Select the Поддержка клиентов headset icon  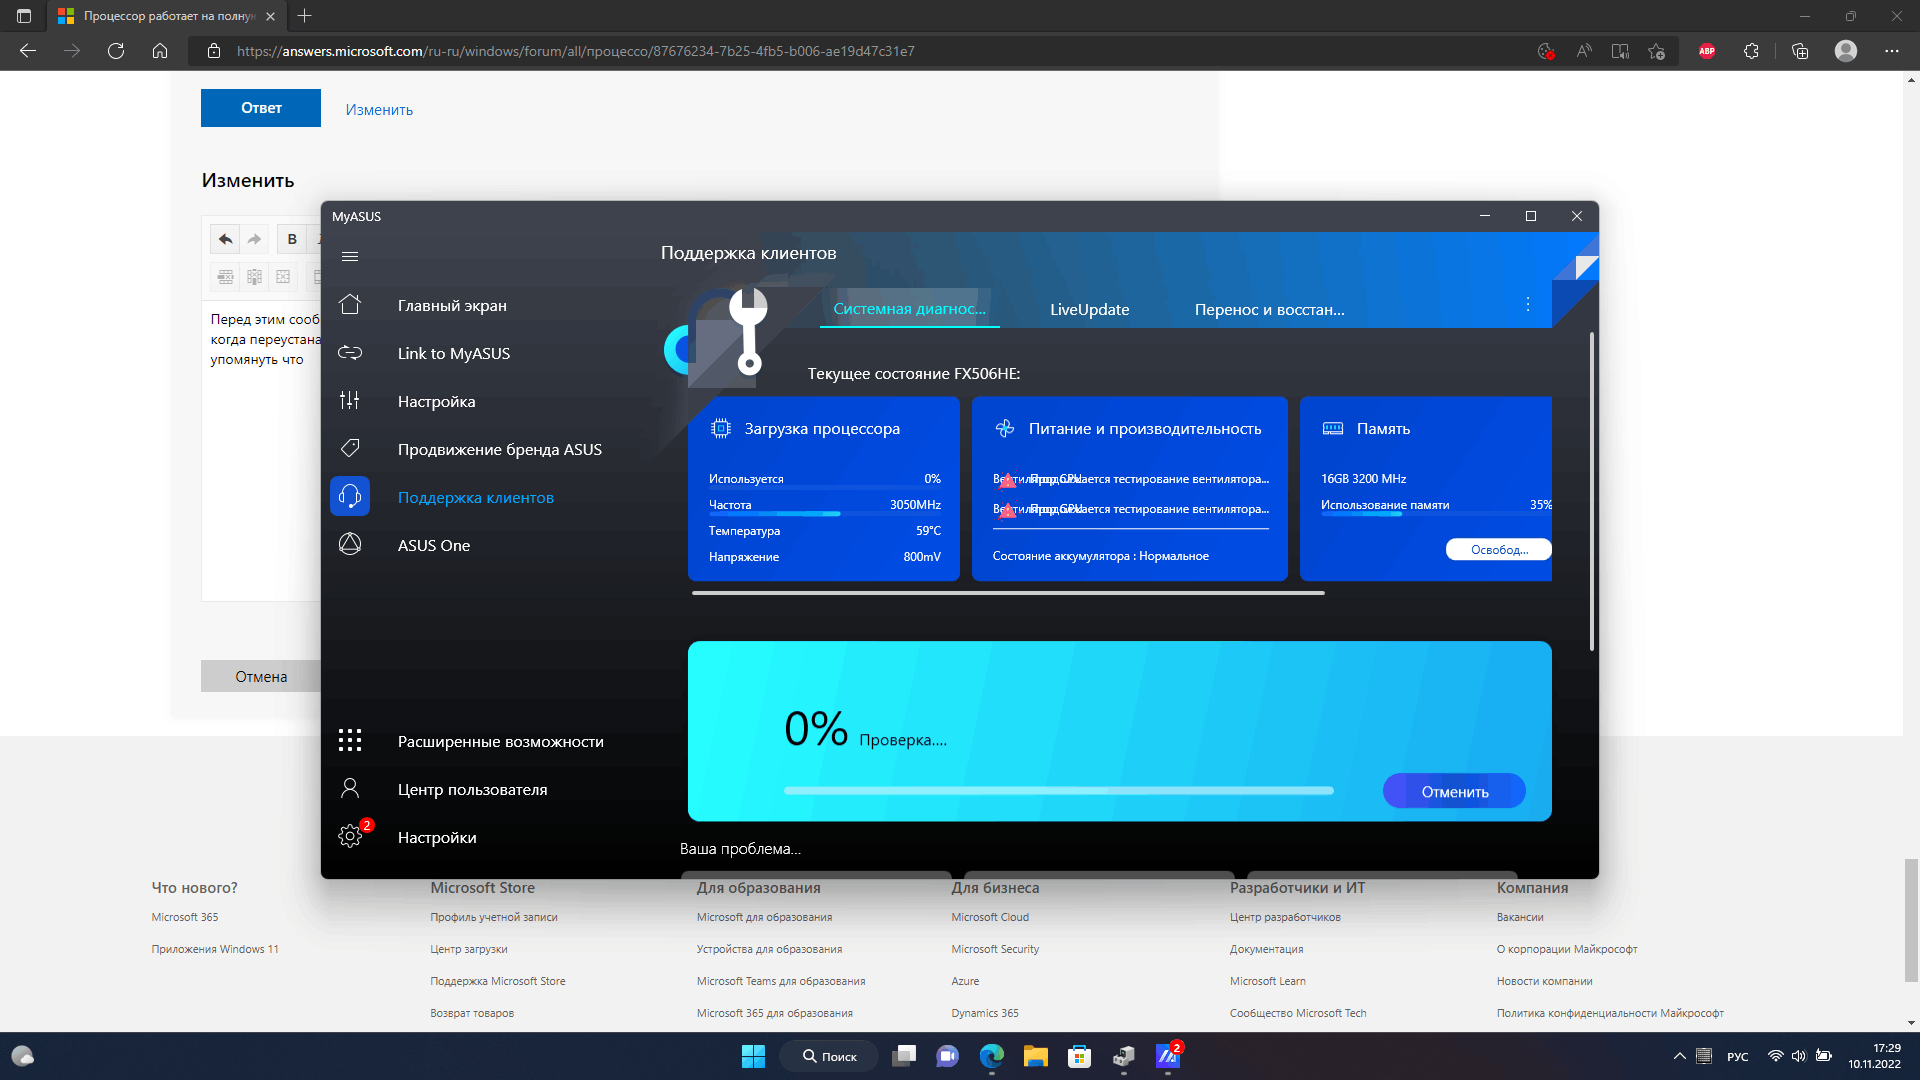pos(350,497)
